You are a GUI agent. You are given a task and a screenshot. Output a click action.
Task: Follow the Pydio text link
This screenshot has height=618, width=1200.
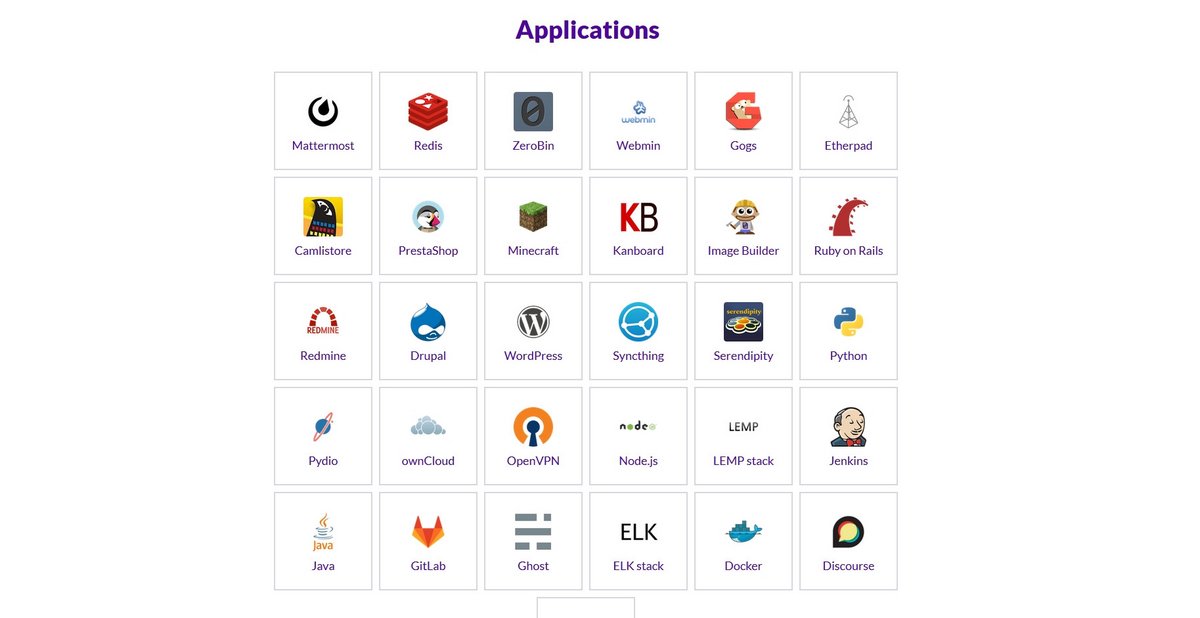click(x=323, y=461)
